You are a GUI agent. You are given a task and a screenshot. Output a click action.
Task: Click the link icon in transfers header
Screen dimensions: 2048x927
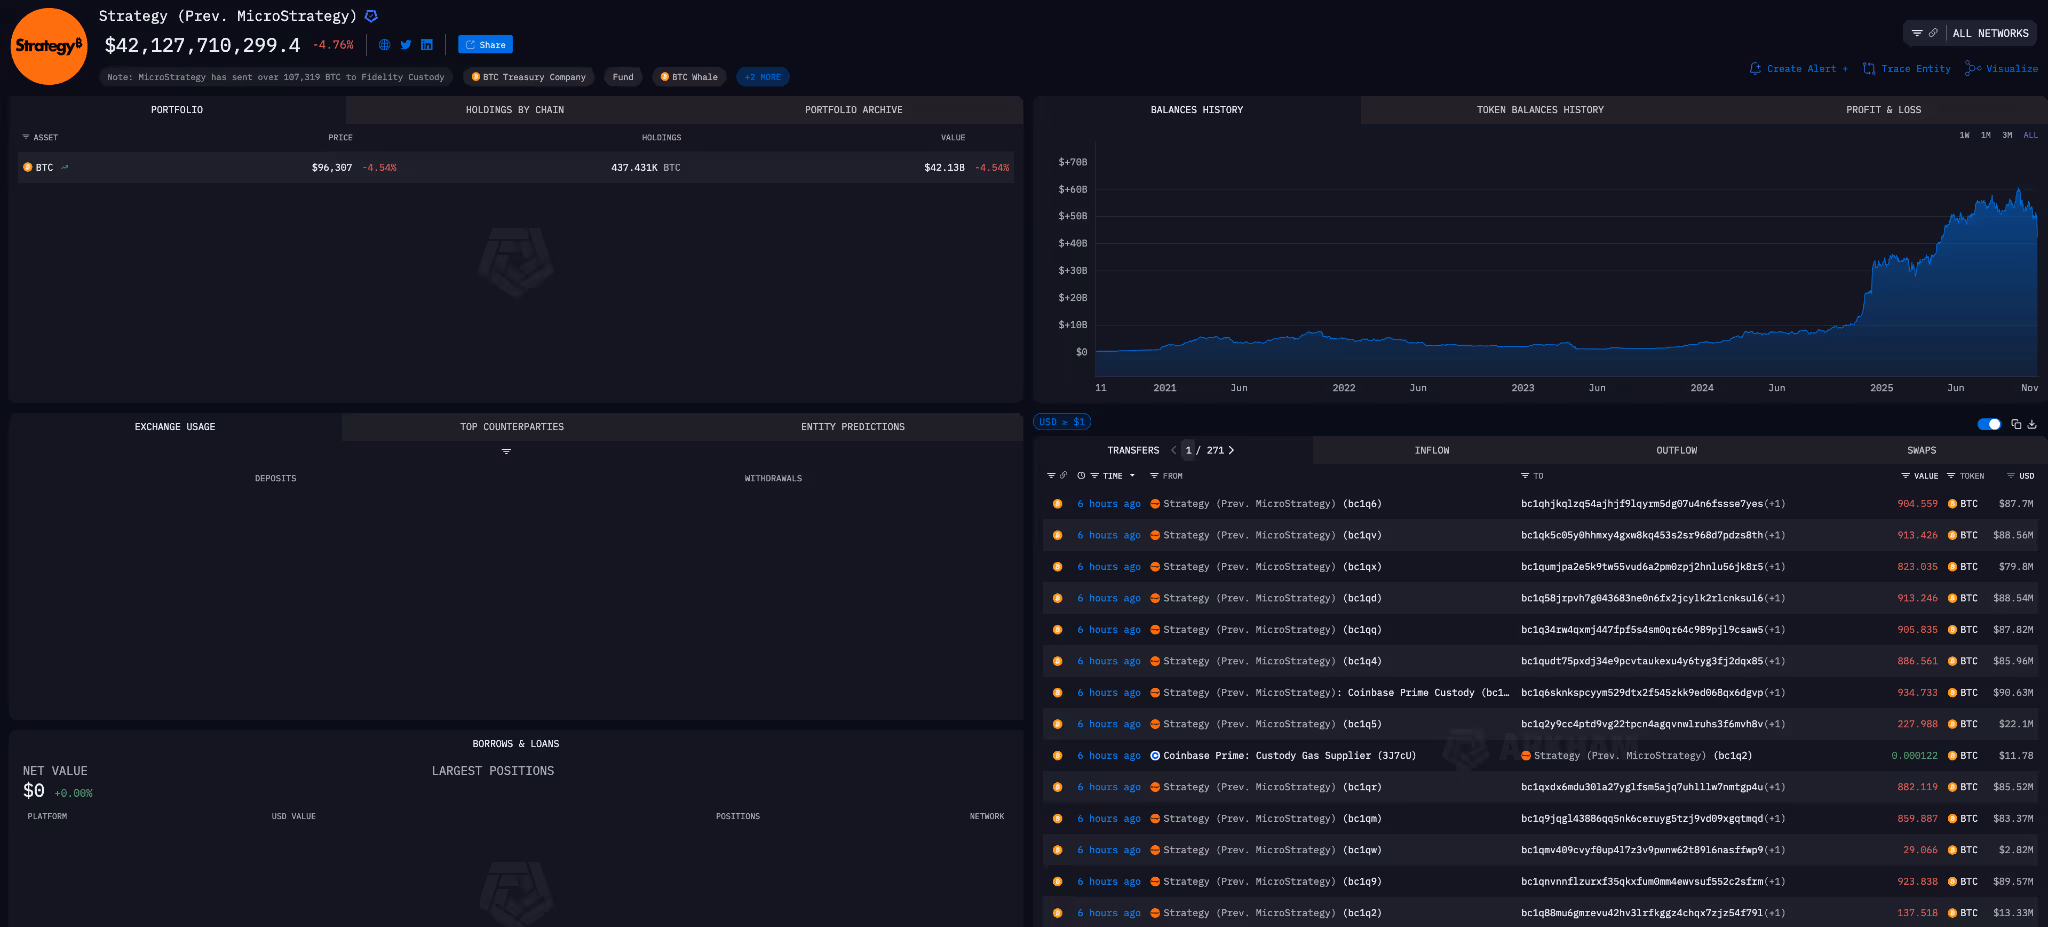(x=1063, y=476)
